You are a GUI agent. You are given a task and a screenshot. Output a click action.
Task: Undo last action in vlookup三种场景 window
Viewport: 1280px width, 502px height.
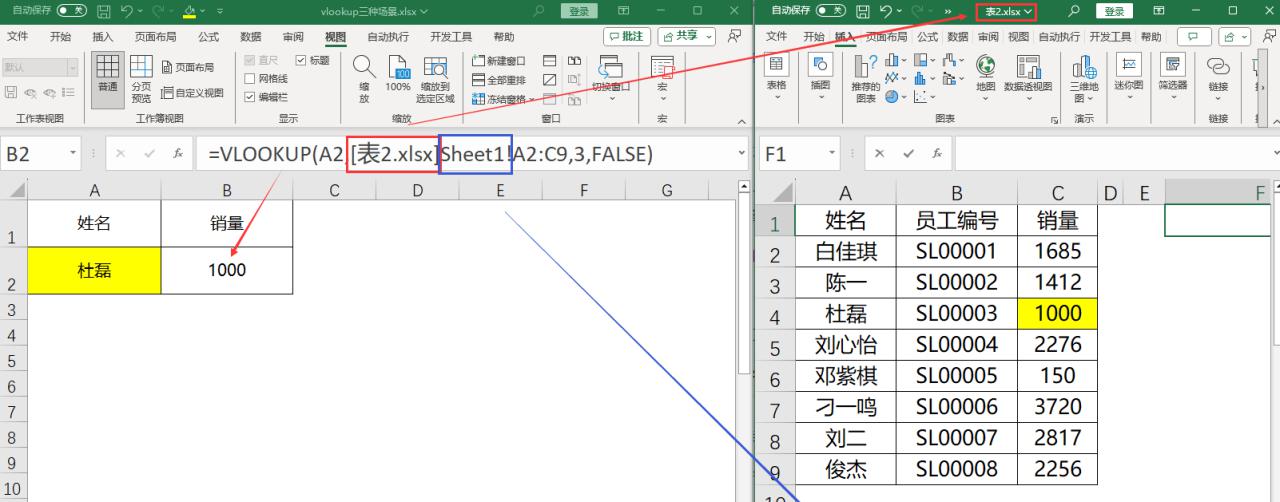pos(127,11)
